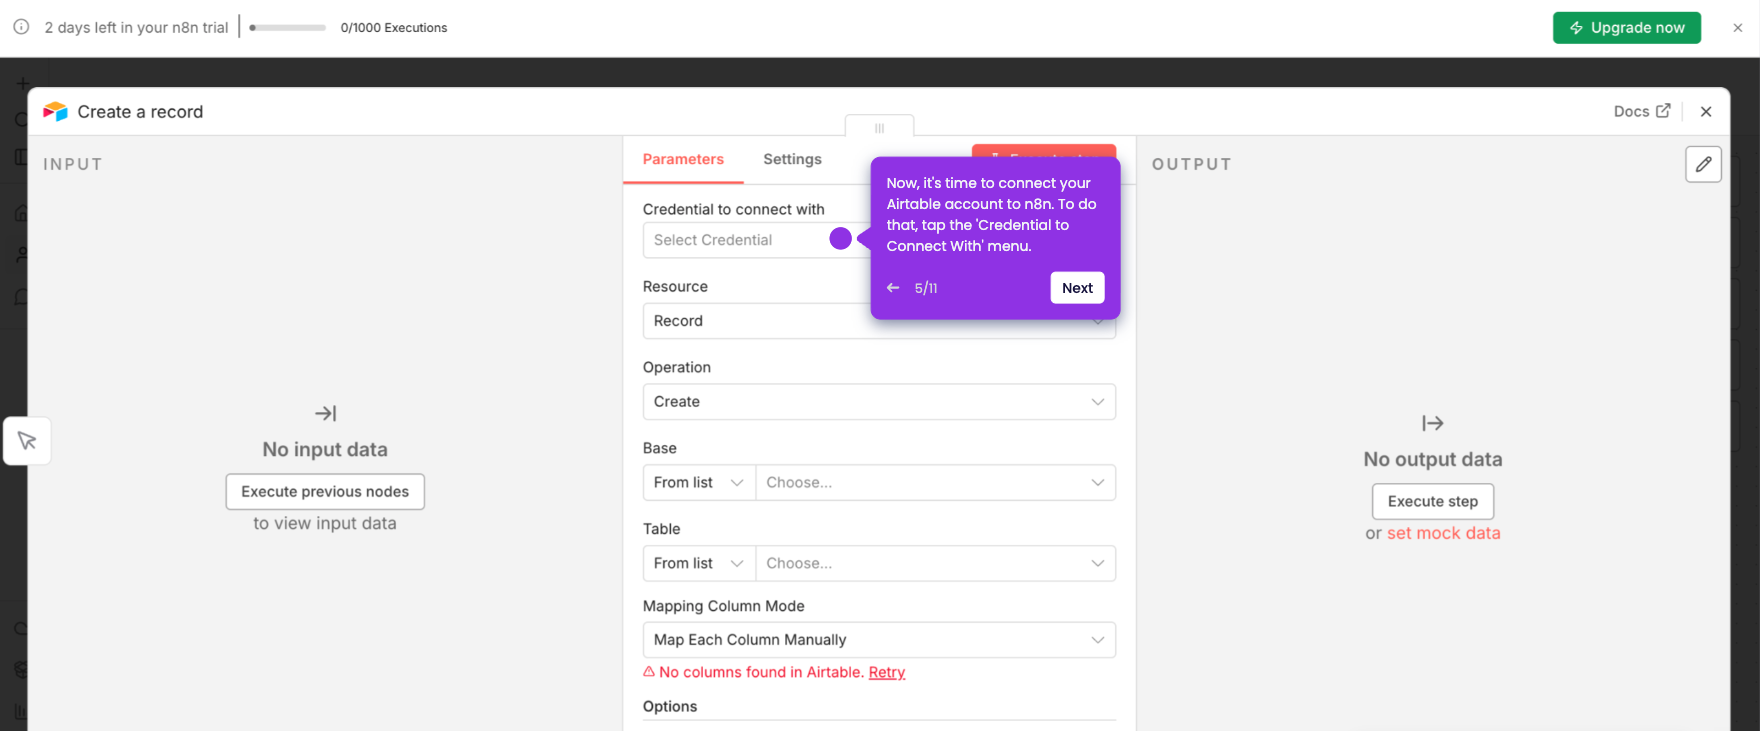Click the 5/11 step counter text
1760x731 pixels.
926,288
